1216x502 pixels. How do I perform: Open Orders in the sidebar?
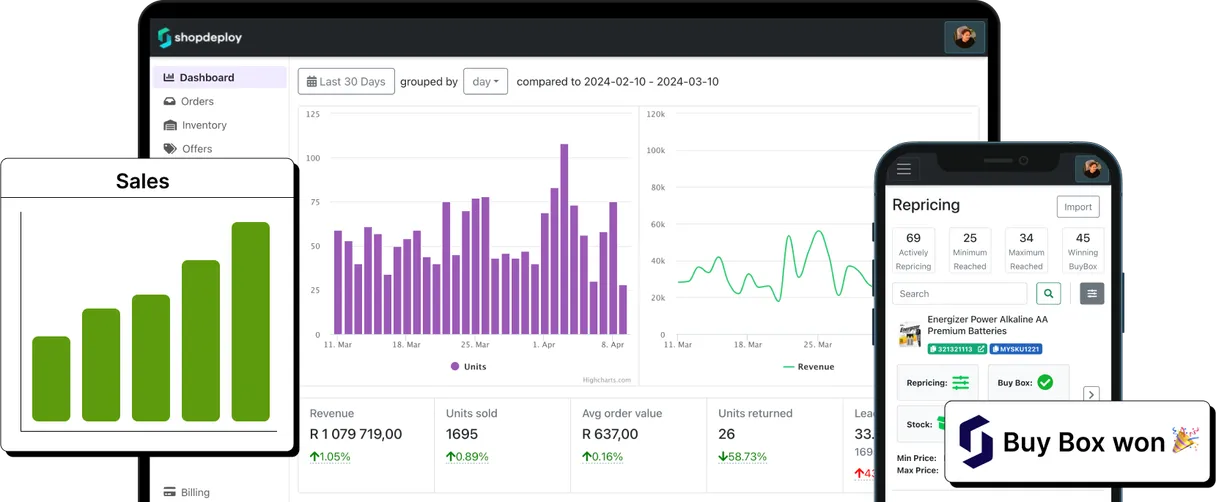188,101
